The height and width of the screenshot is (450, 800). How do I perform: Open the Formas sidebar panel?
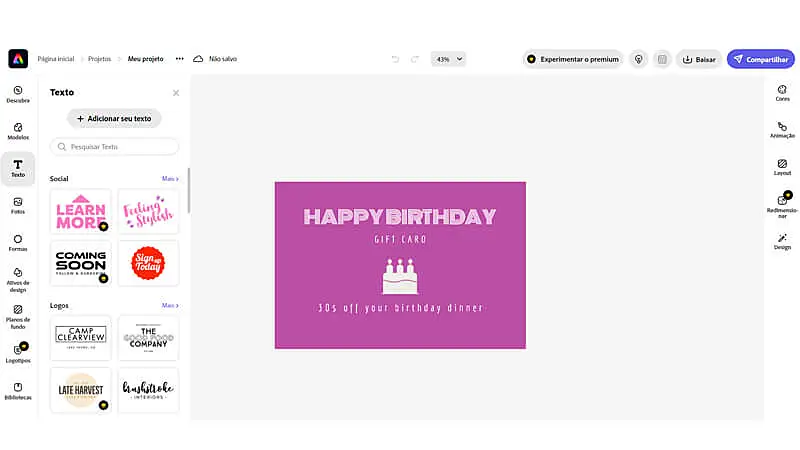(18, 243)
